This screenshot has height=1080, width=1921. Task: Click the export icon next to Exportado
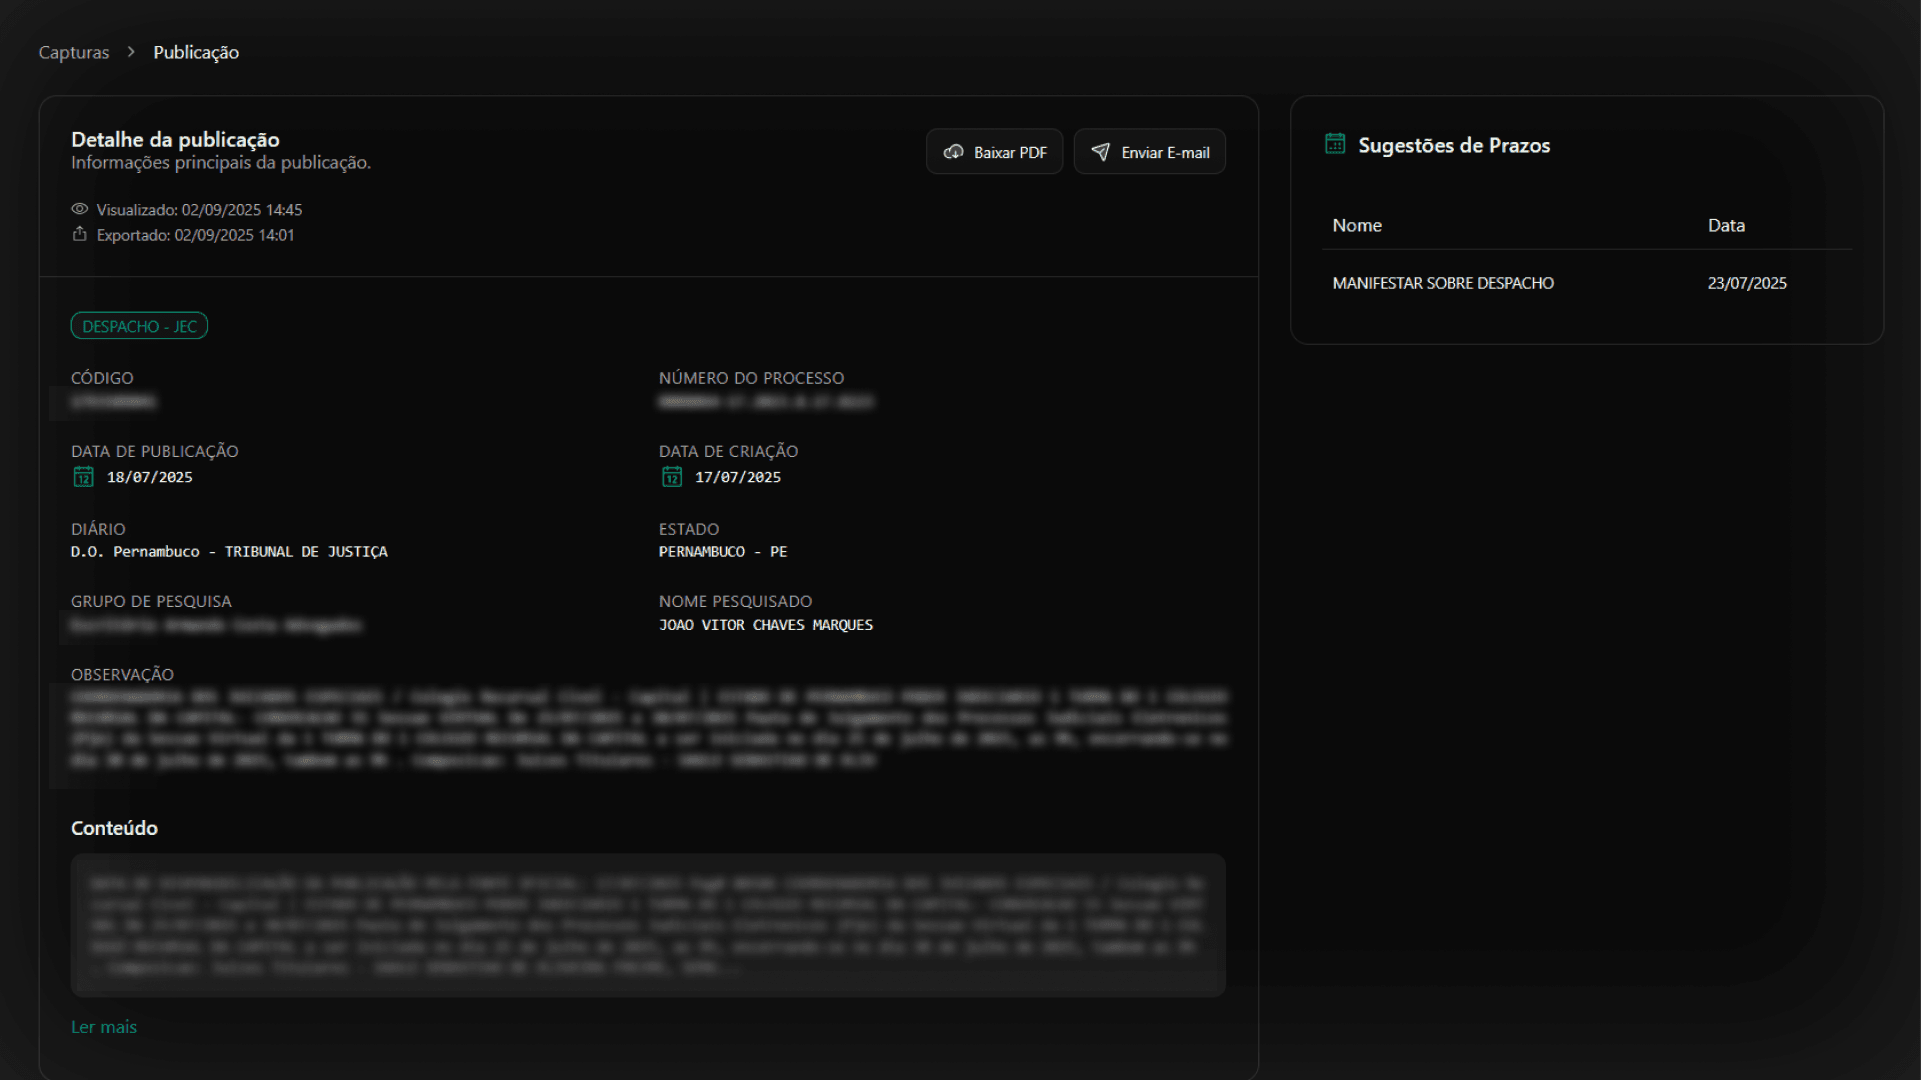click(79, 234)
